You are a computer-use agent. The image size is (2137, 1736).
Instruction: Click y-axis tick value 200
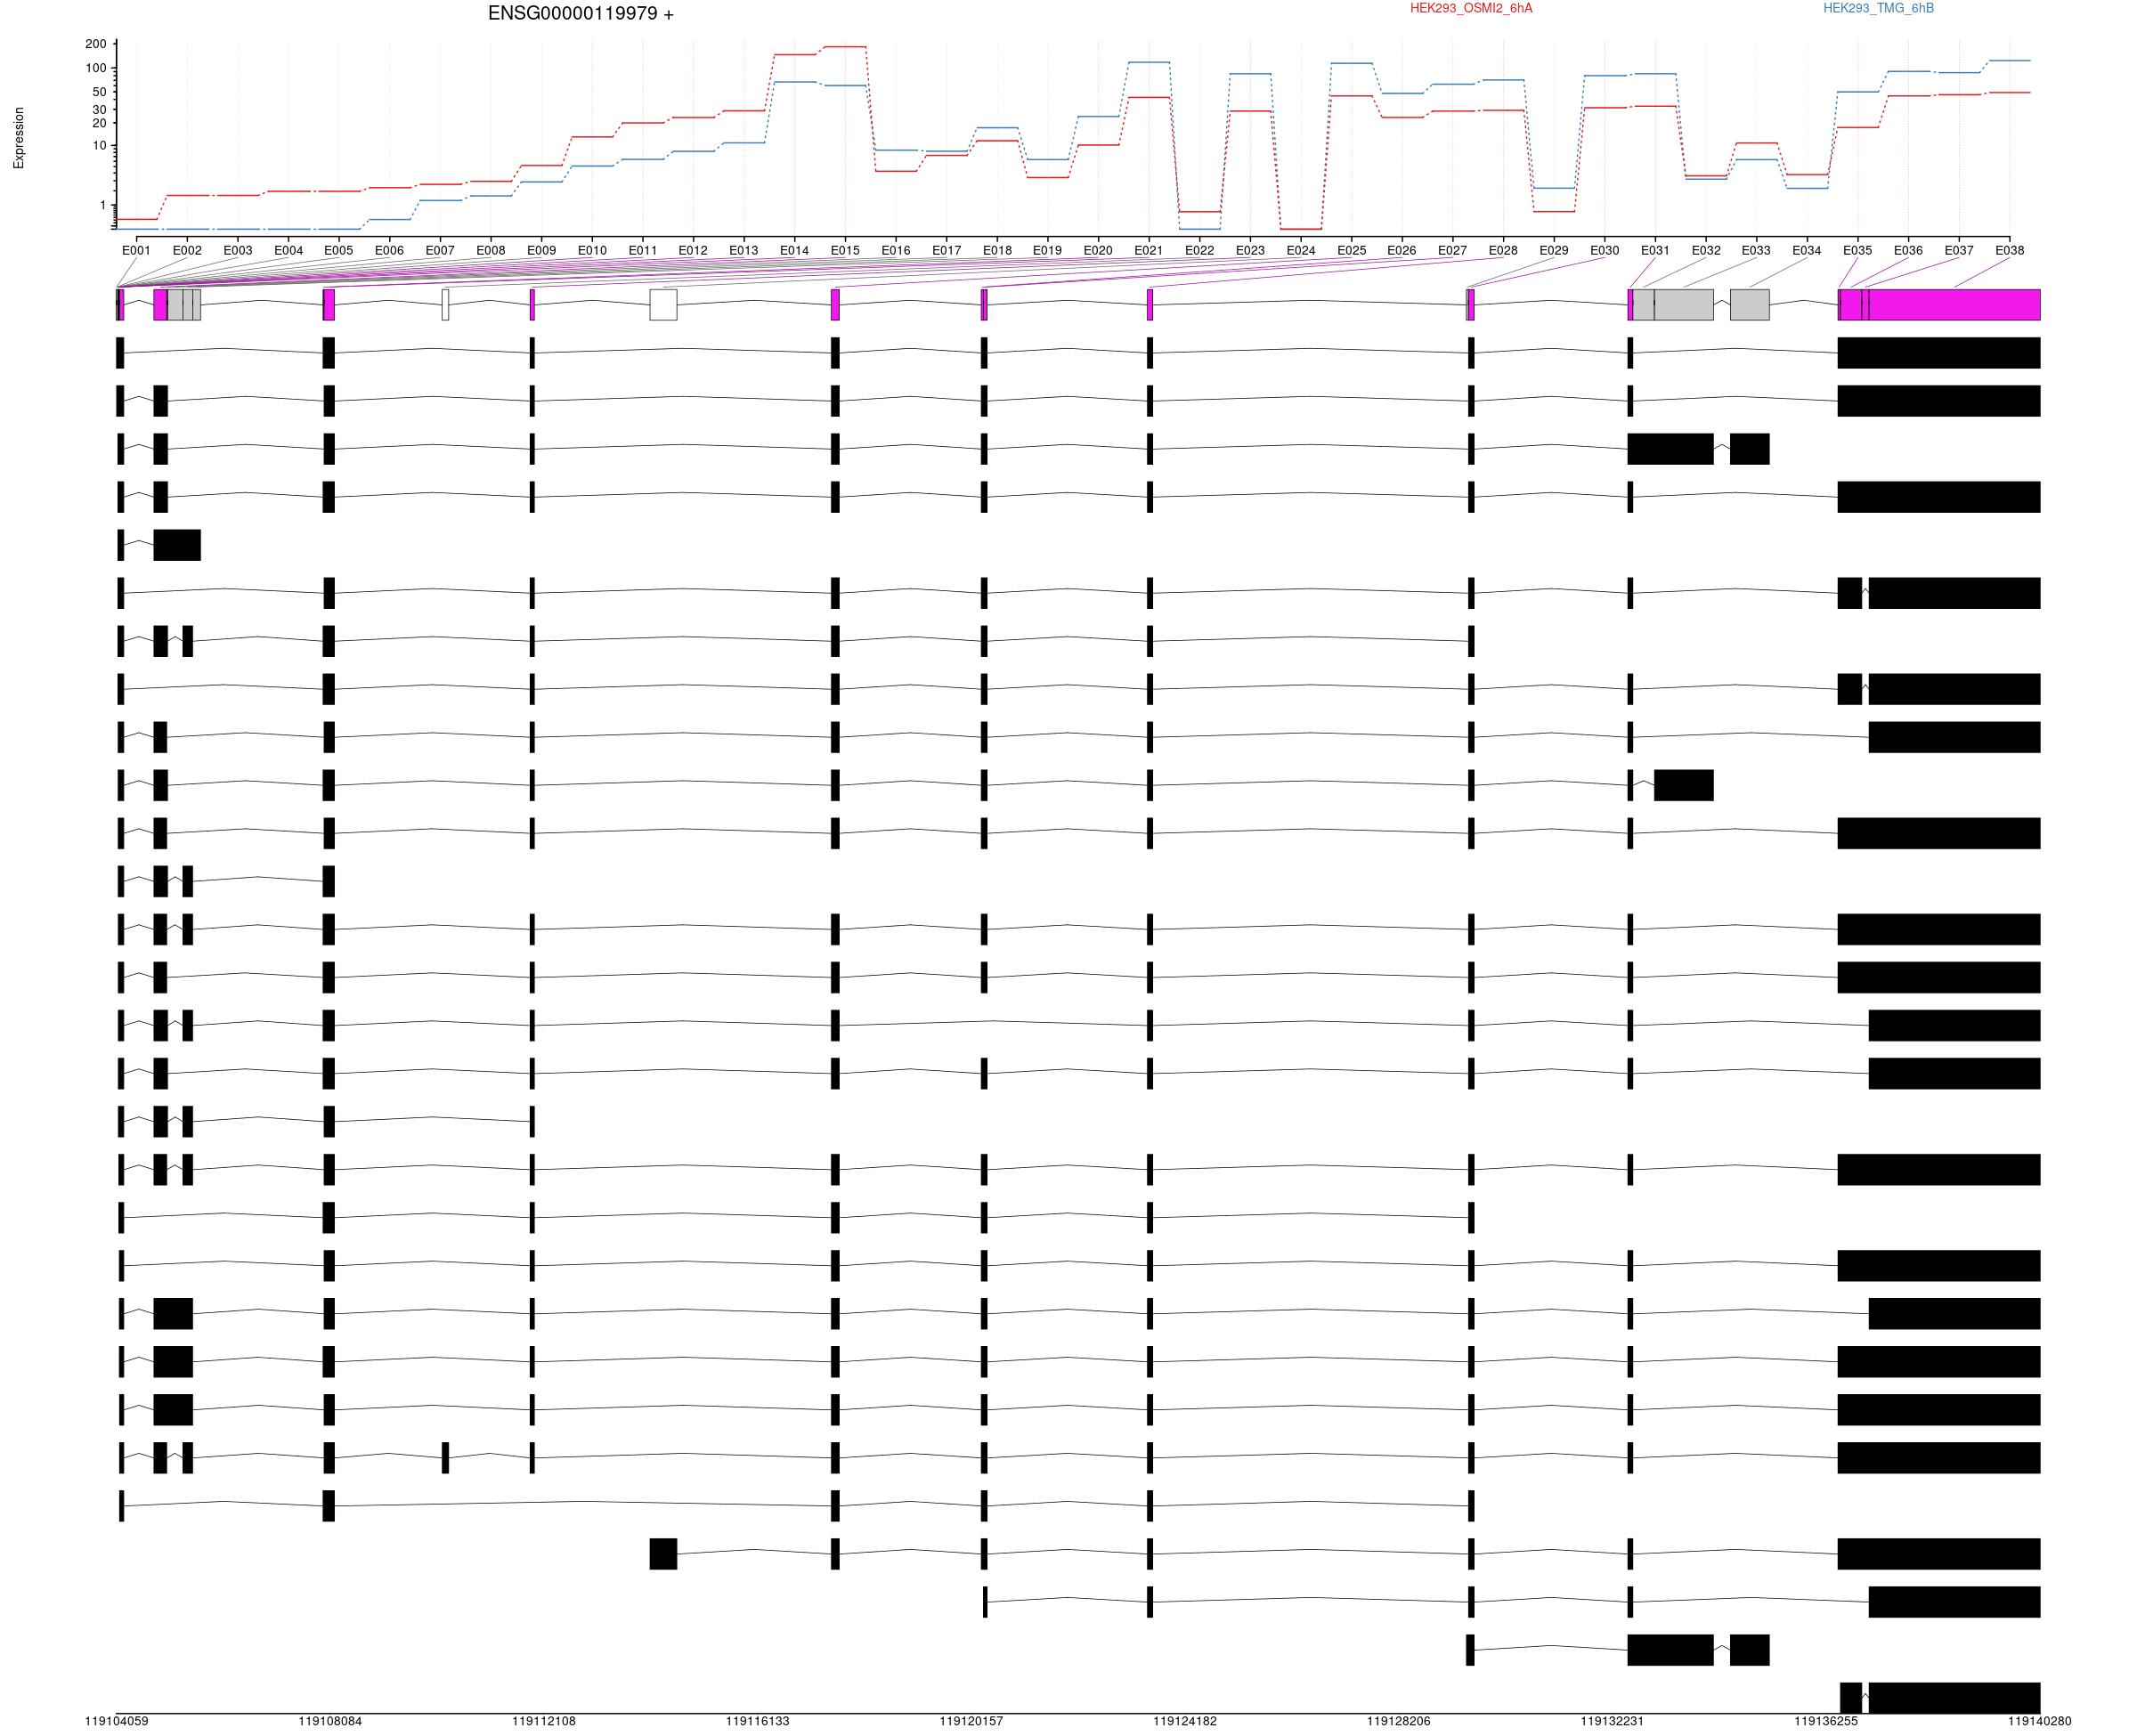[x=96, y=44]
